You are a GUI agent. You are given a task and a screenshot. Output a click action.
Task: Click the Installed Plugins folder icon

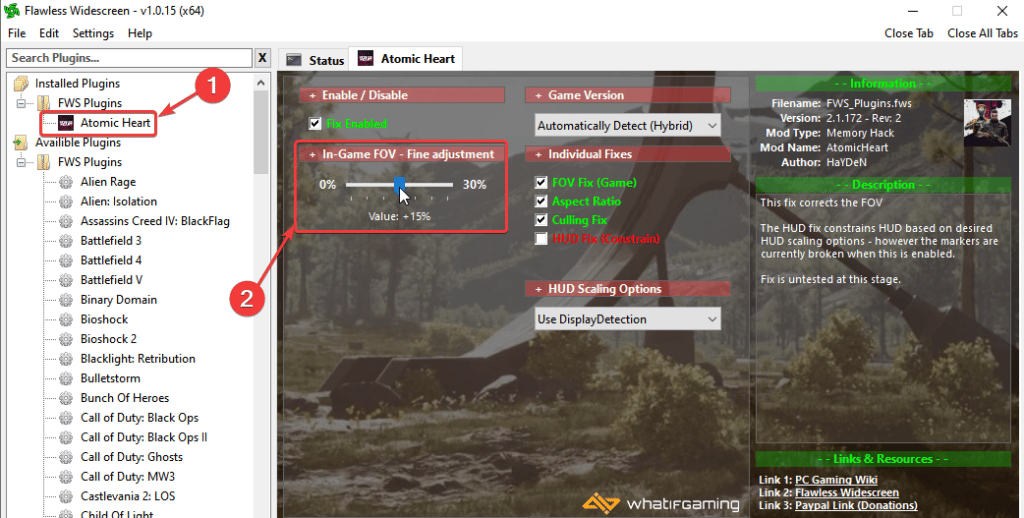[21, 84]
